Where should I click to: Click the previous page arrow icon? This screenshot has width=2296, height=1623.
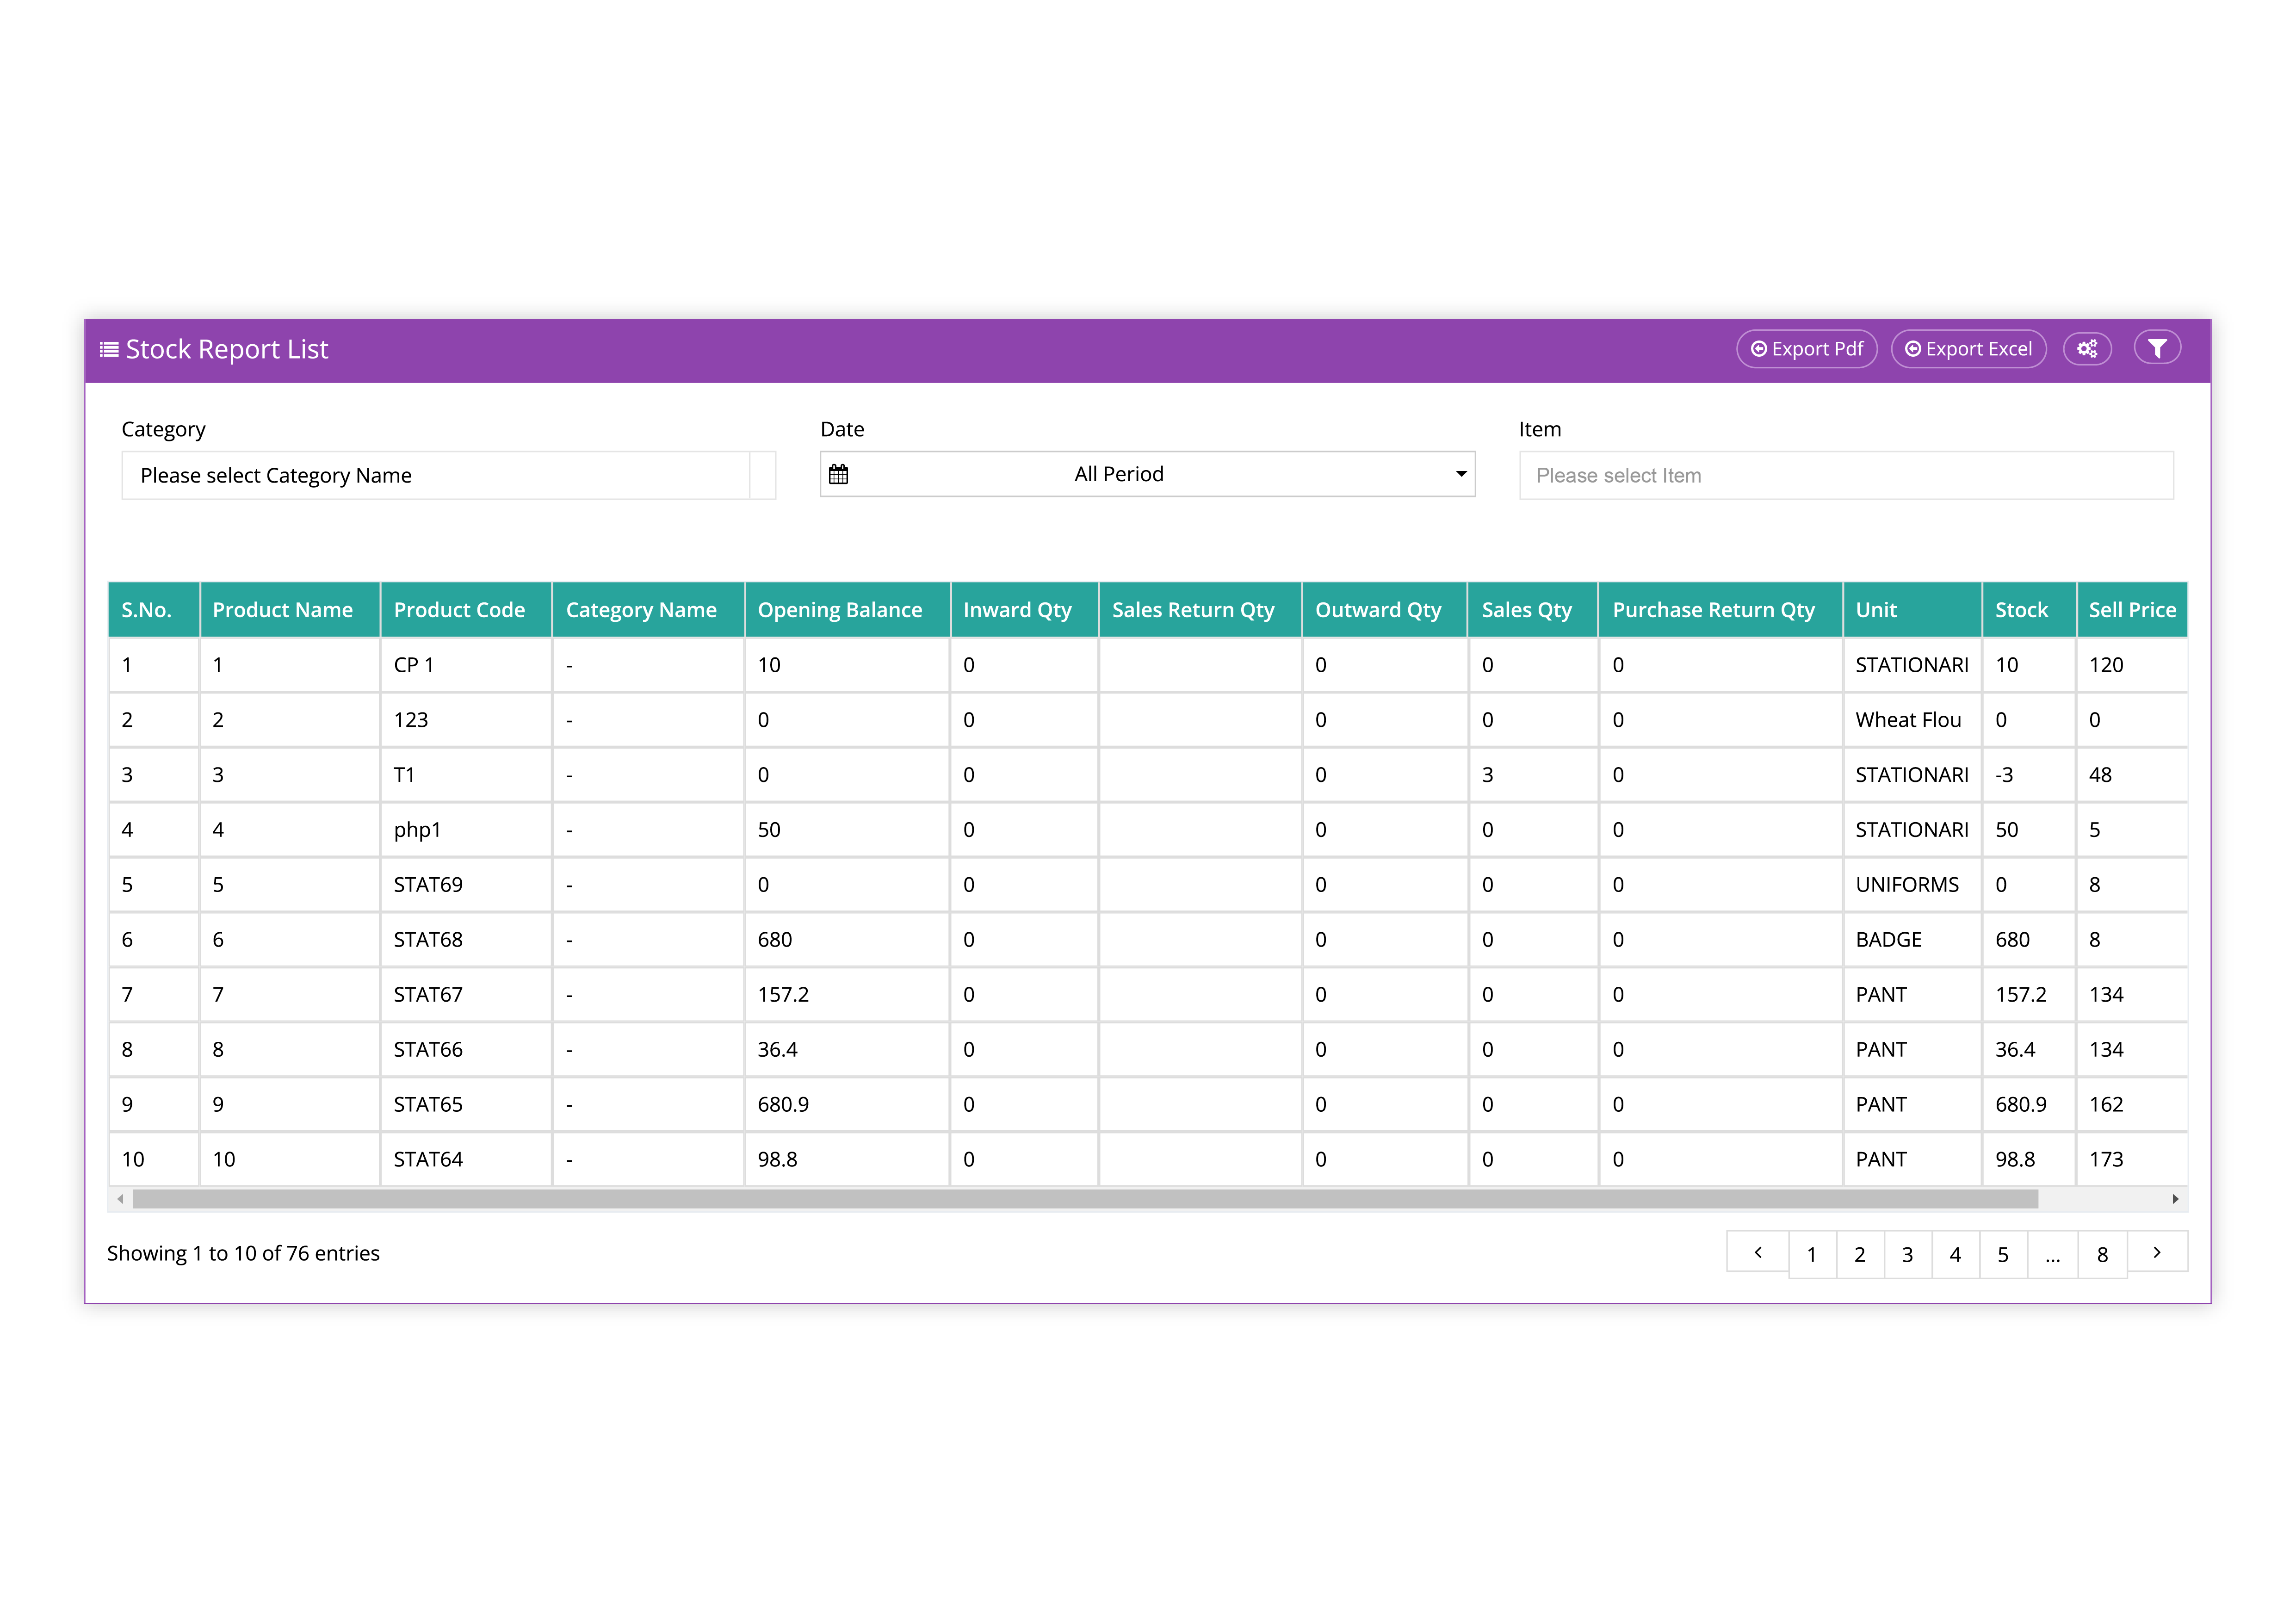click(1762, 1252)
